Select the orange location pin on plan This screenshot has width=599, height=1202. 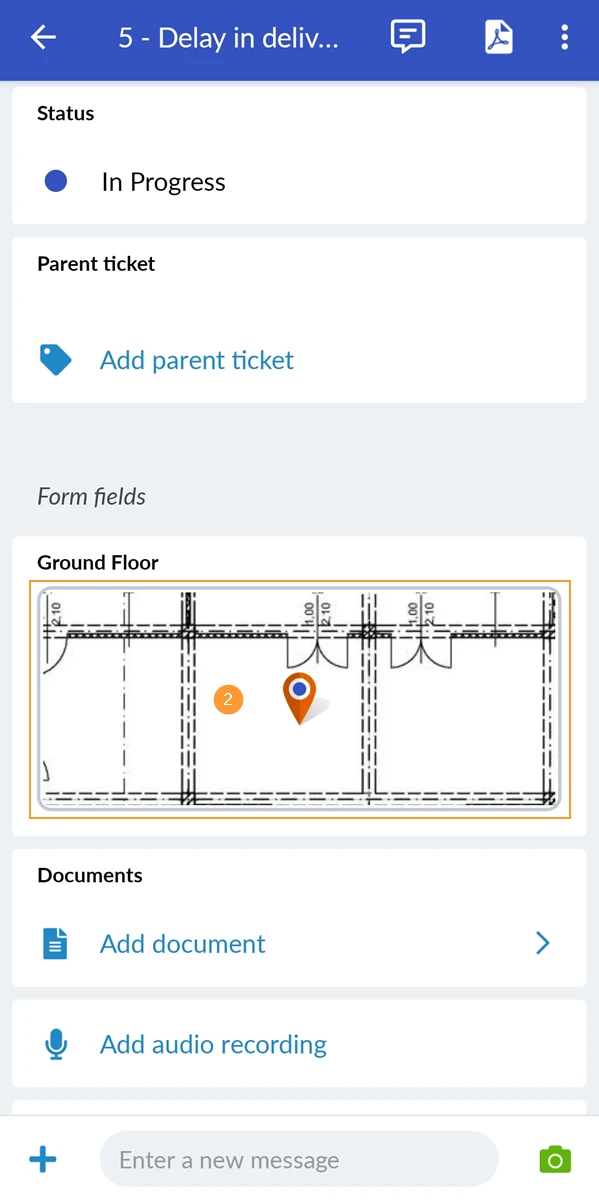300,698
